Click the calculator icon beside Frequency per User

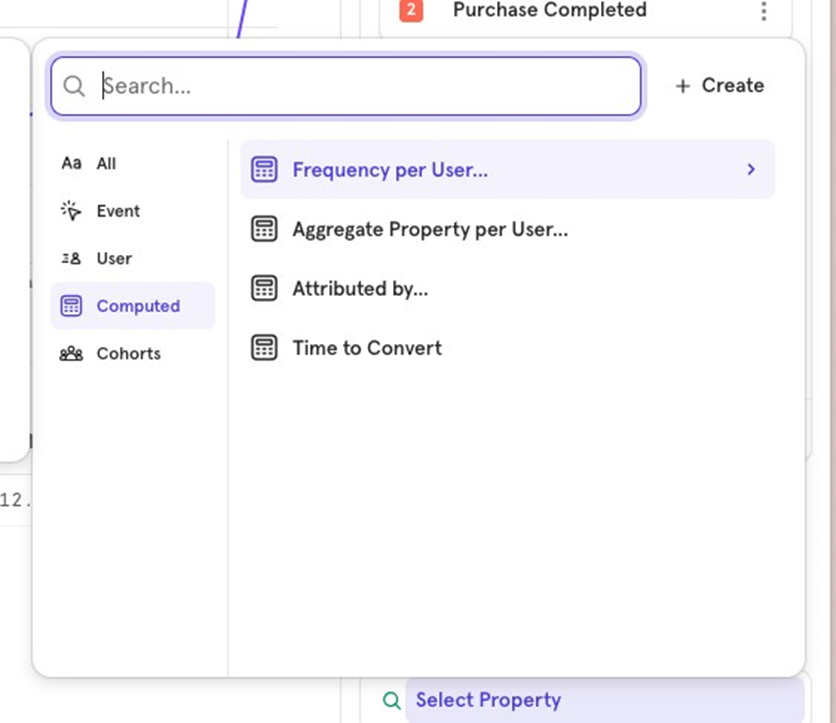coord(263,169)
